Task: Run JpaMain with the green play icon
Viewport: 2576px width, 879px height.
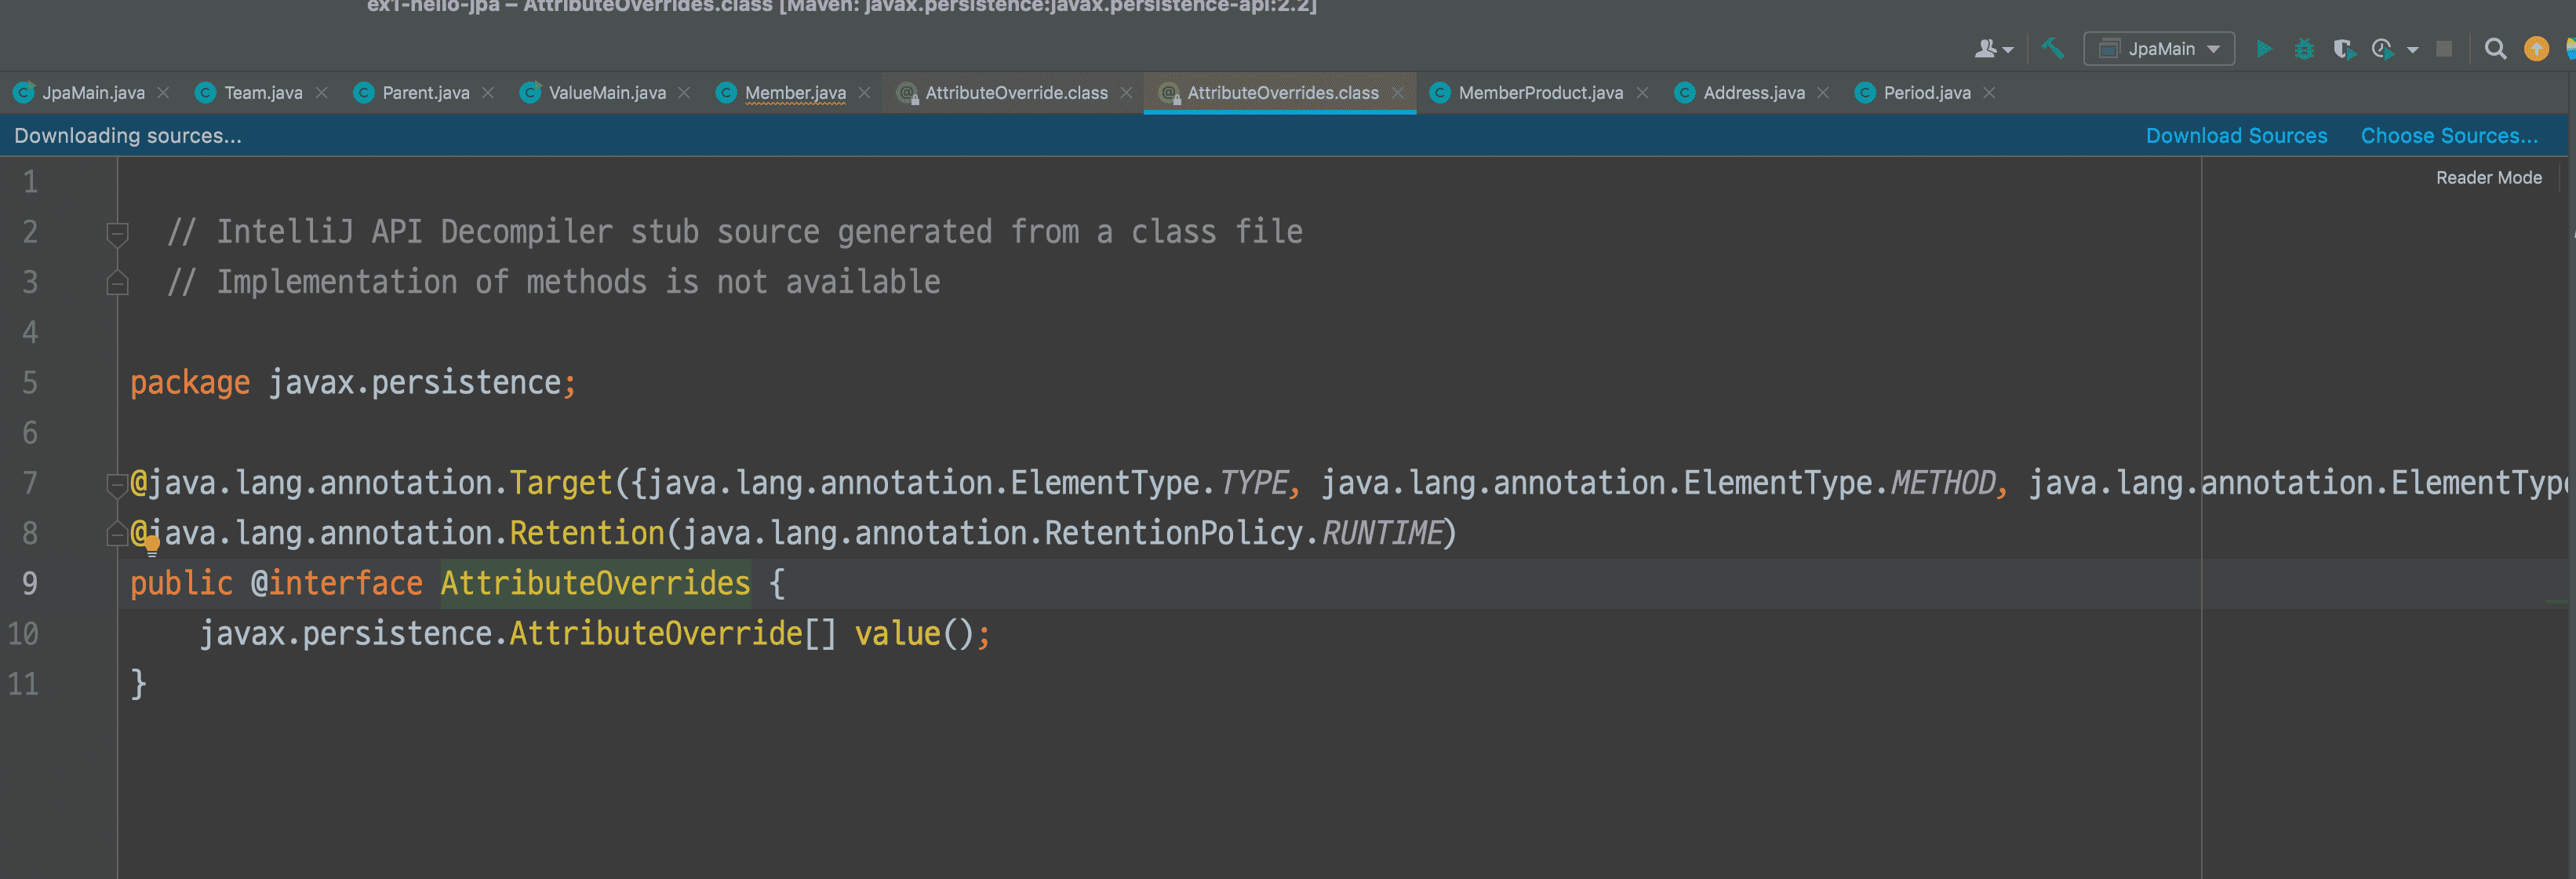Action: (2264, 48)
